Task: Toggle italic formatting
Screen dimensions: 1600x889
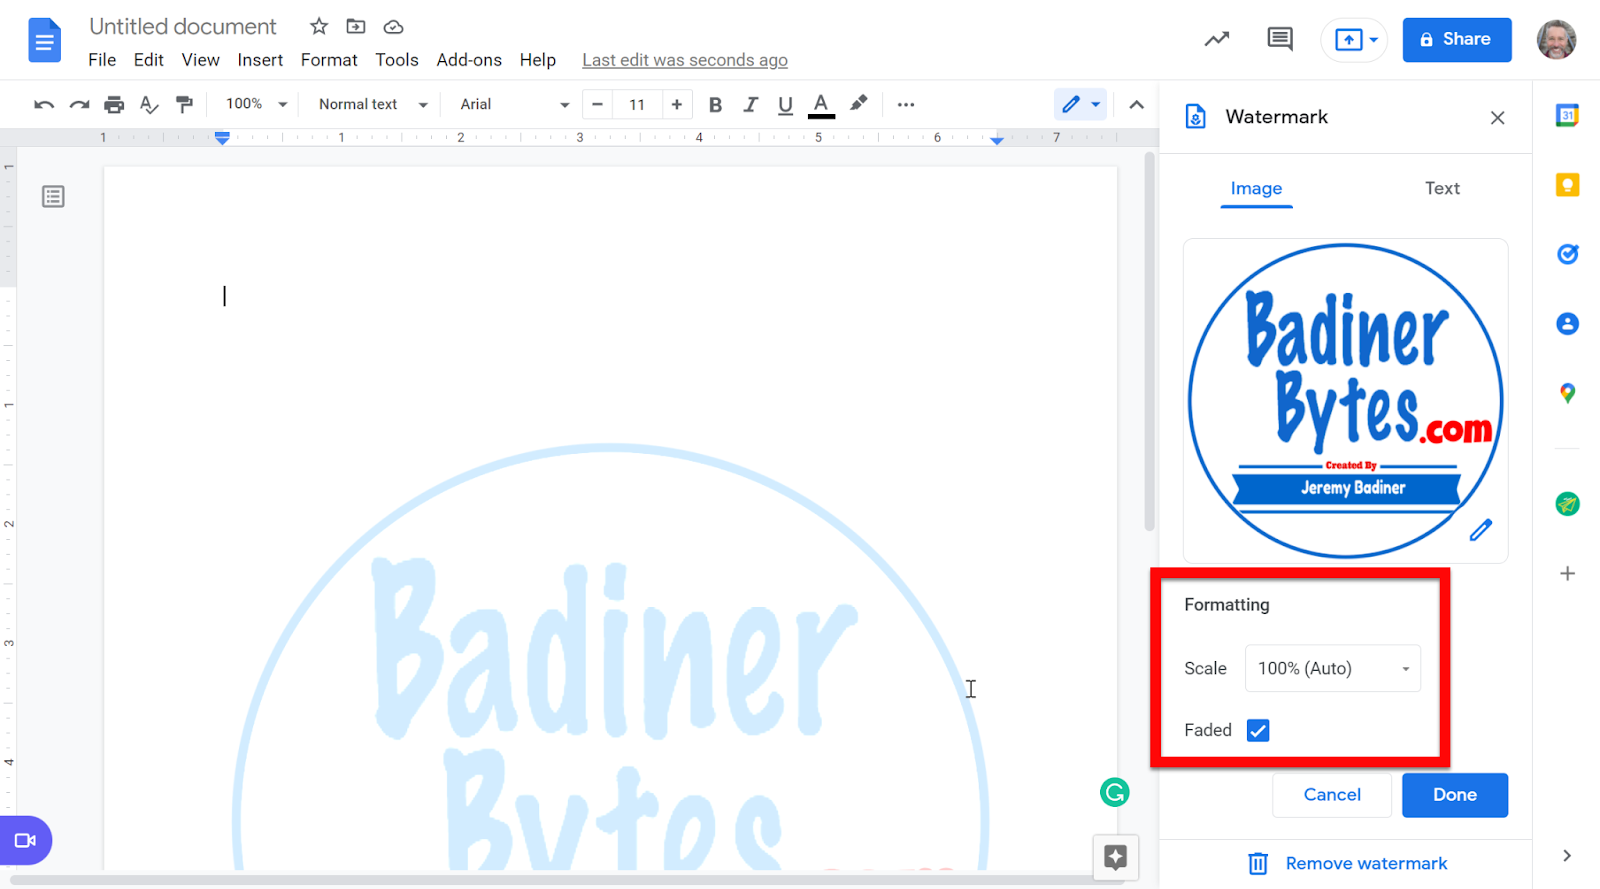Action: [750, 104]
